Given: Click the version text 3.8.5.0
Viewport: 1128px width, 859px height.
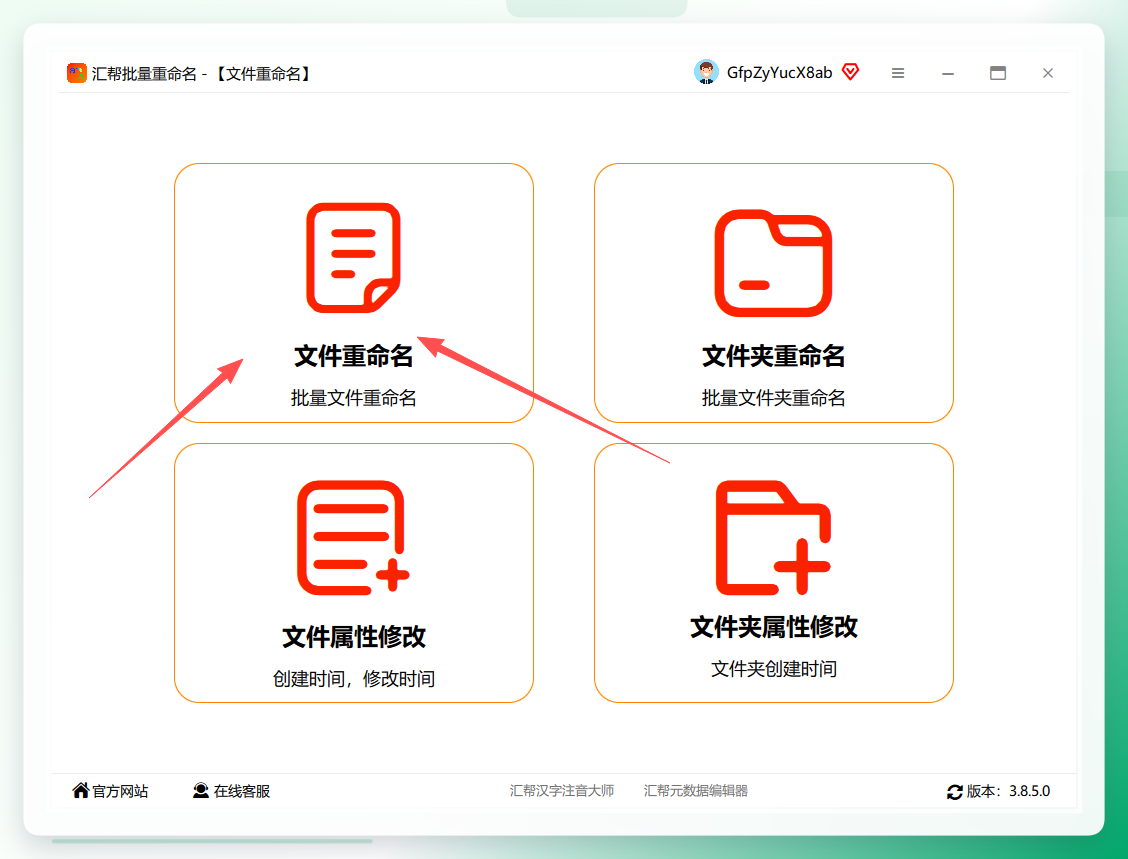Looking at the screenshot, I should [x=1029, y=791].
